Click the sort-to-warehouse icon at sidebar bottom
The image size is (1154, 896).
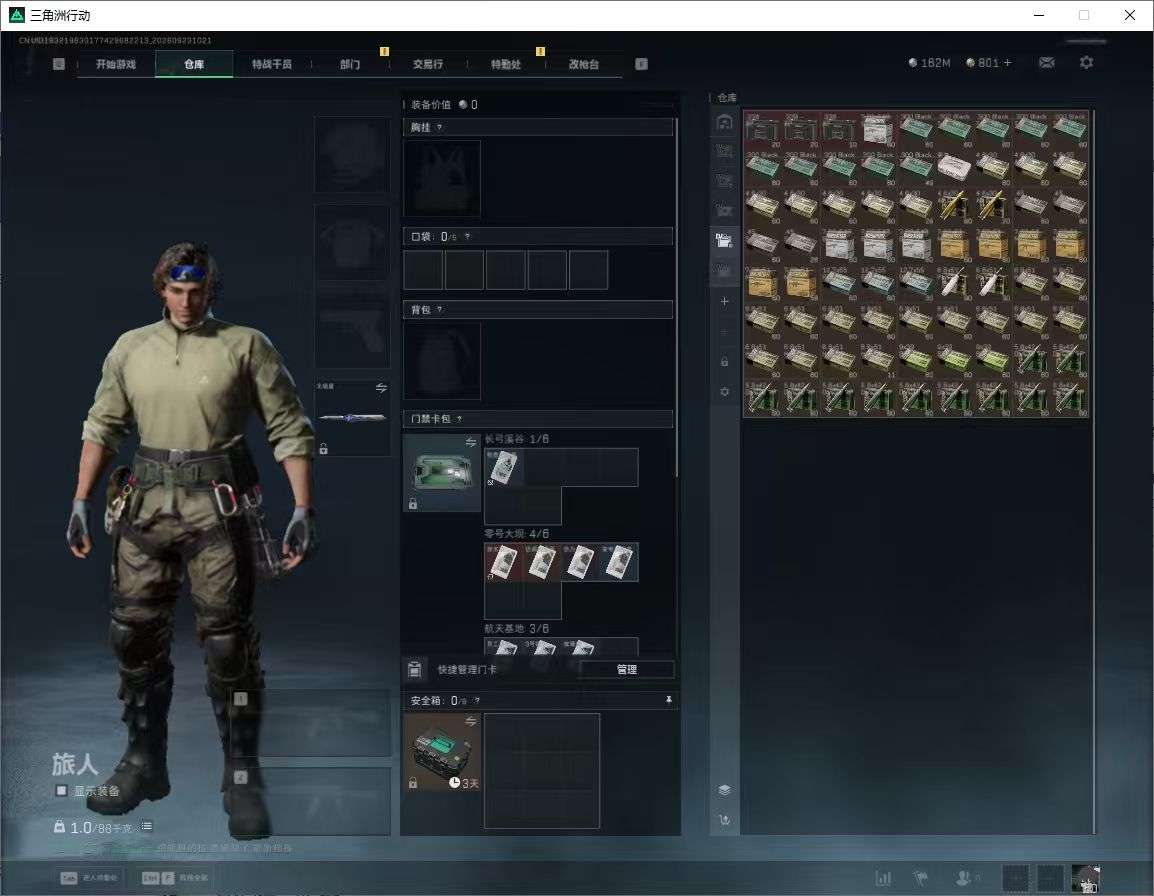pyautogui.click(x=724, y=819)
